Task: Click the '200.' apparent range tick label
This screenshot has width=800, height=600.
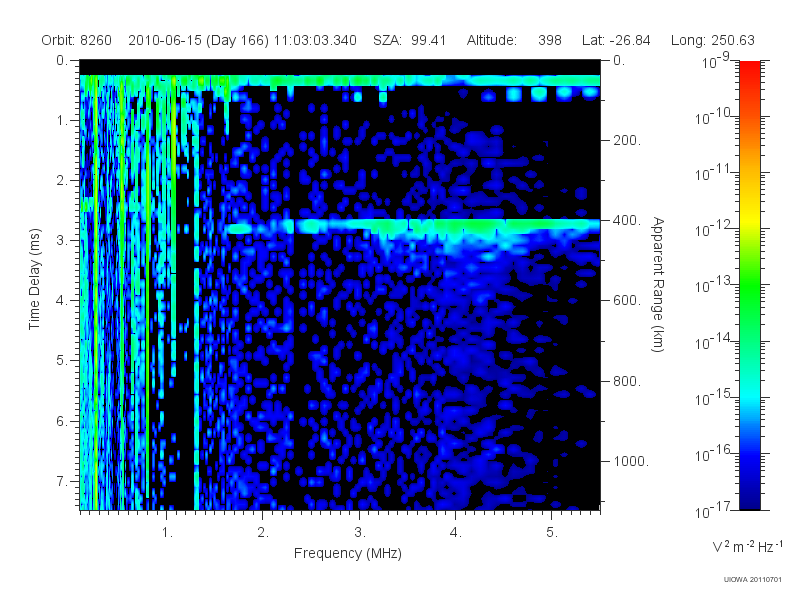Action: click(627, 140)
